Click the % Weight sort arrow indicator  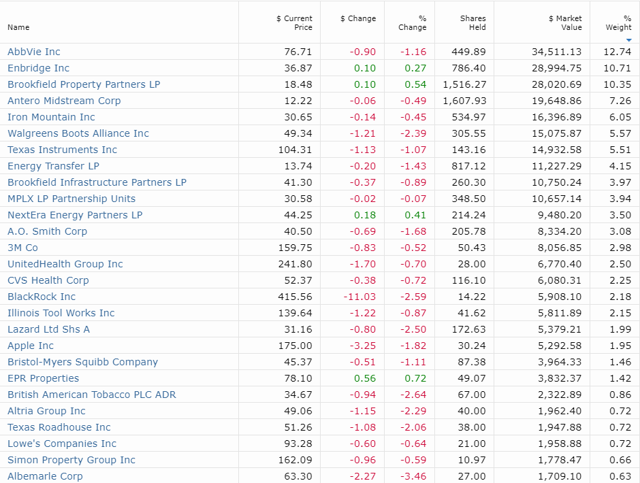(x=629, y=40)
